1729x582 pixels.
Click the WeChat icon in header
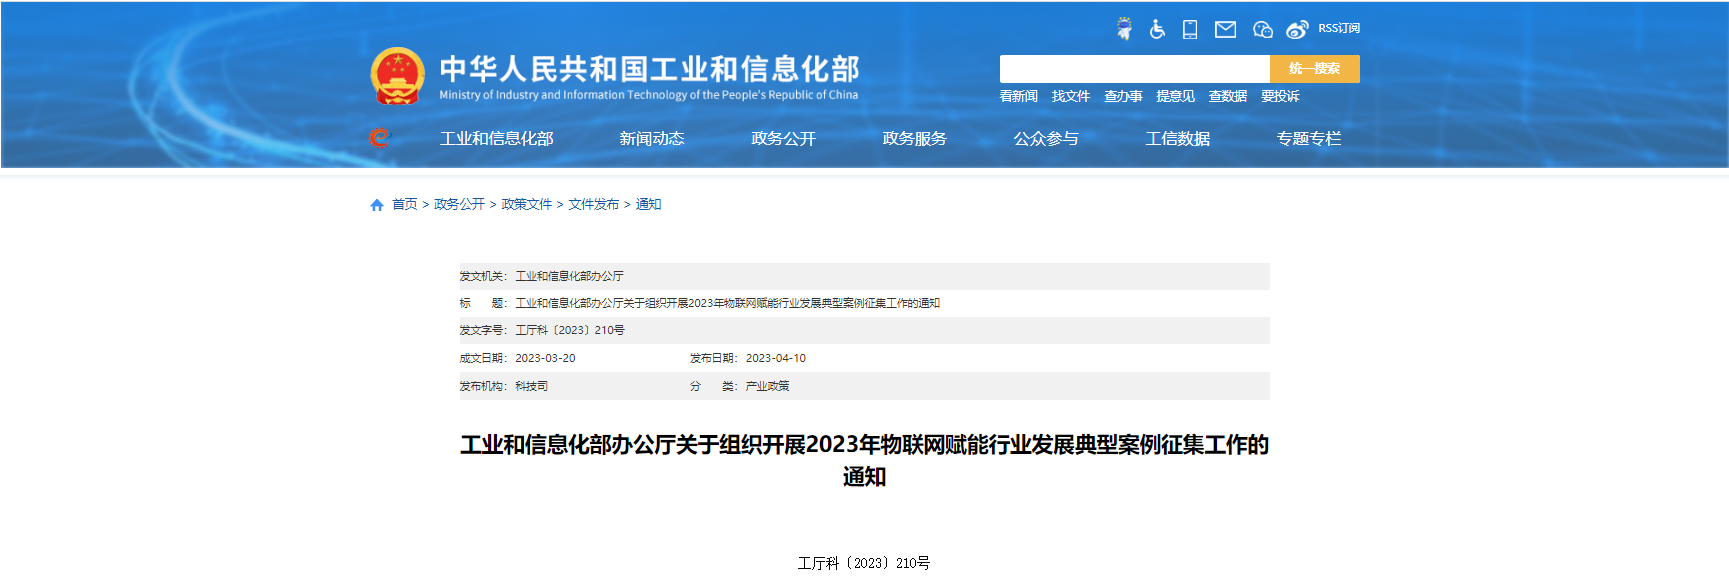pos(1262,29)
